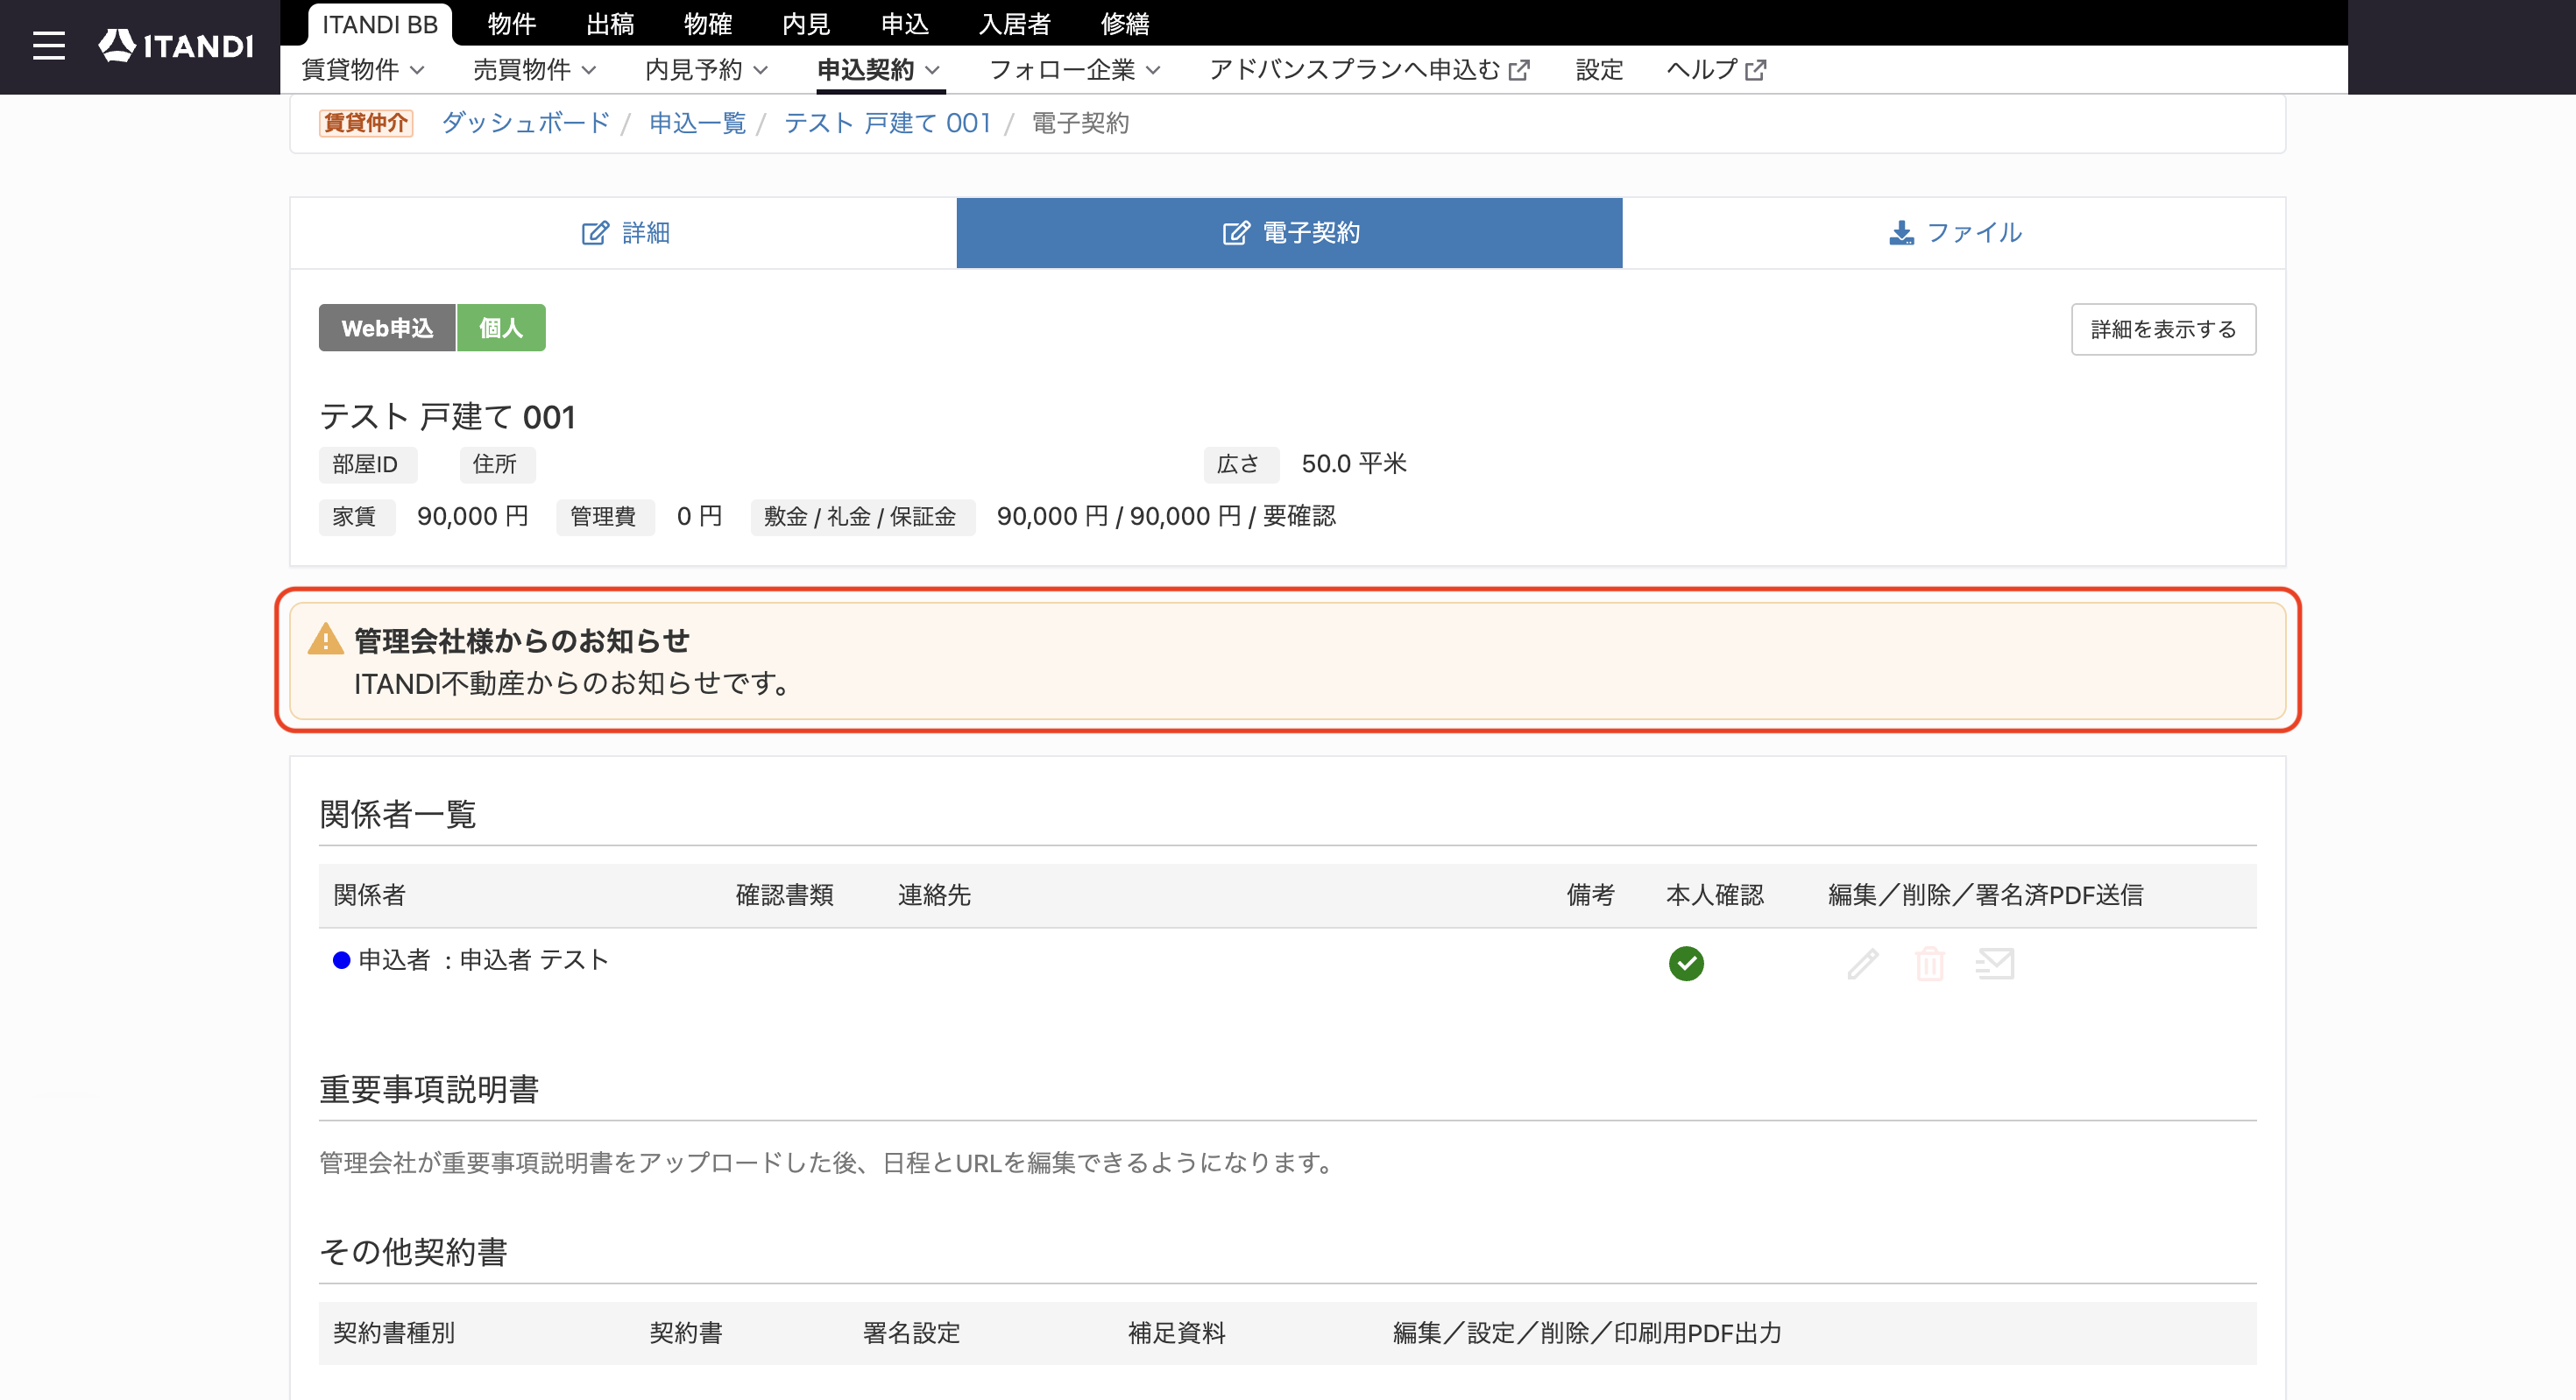
Task: Click the 家賃 label
Action: 355,516
